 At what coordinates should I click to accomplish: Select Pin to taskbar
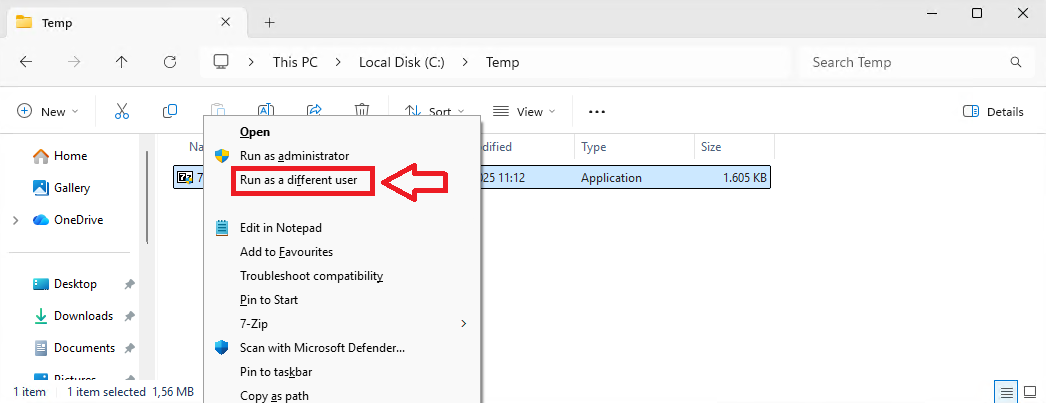tap(342, 372)
